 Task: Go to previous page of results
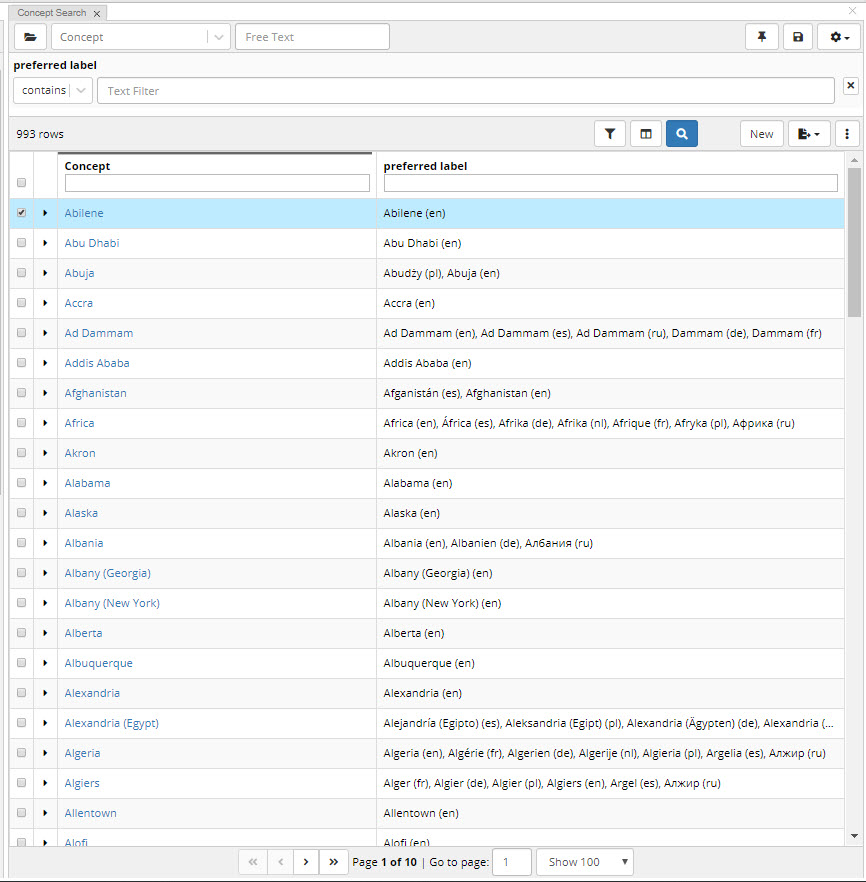point(281,862)
